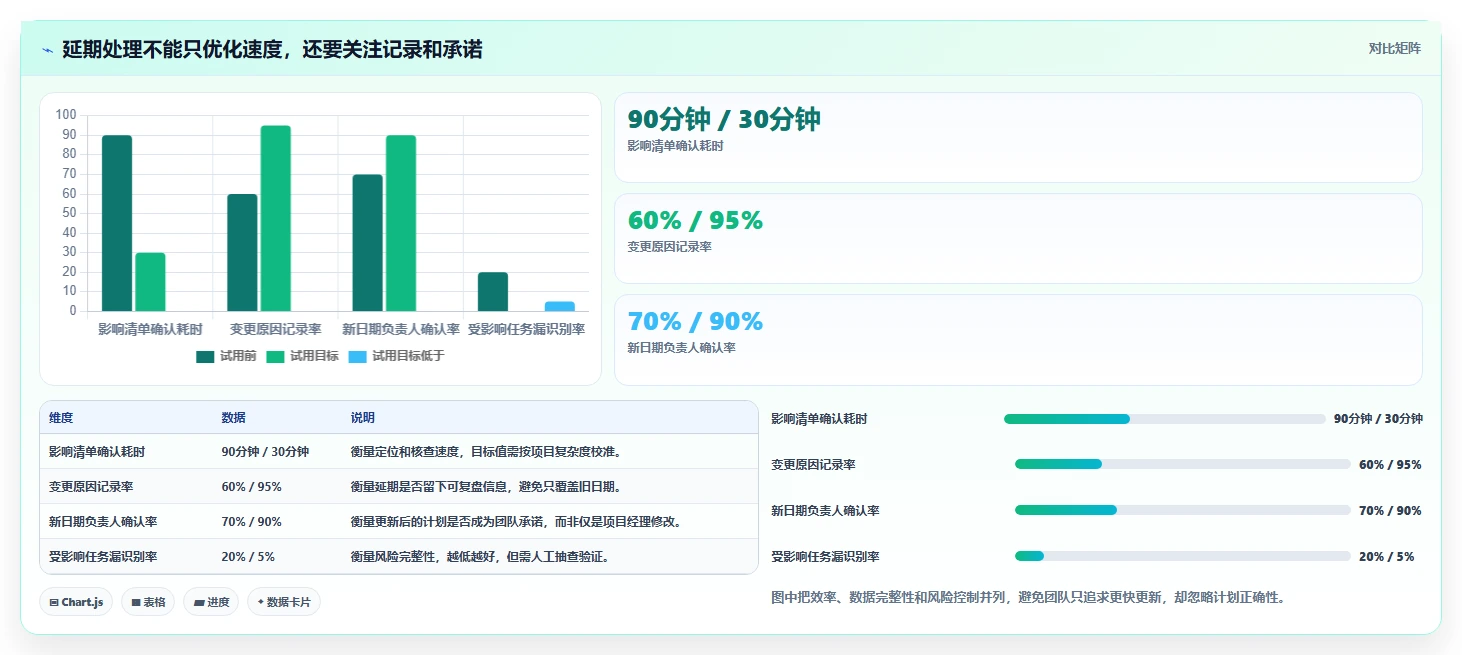This screenshot has height=655, width=1462.
Task: Click the 受影响任务漏识别率 progress bar
Action: pos(1182,556)
